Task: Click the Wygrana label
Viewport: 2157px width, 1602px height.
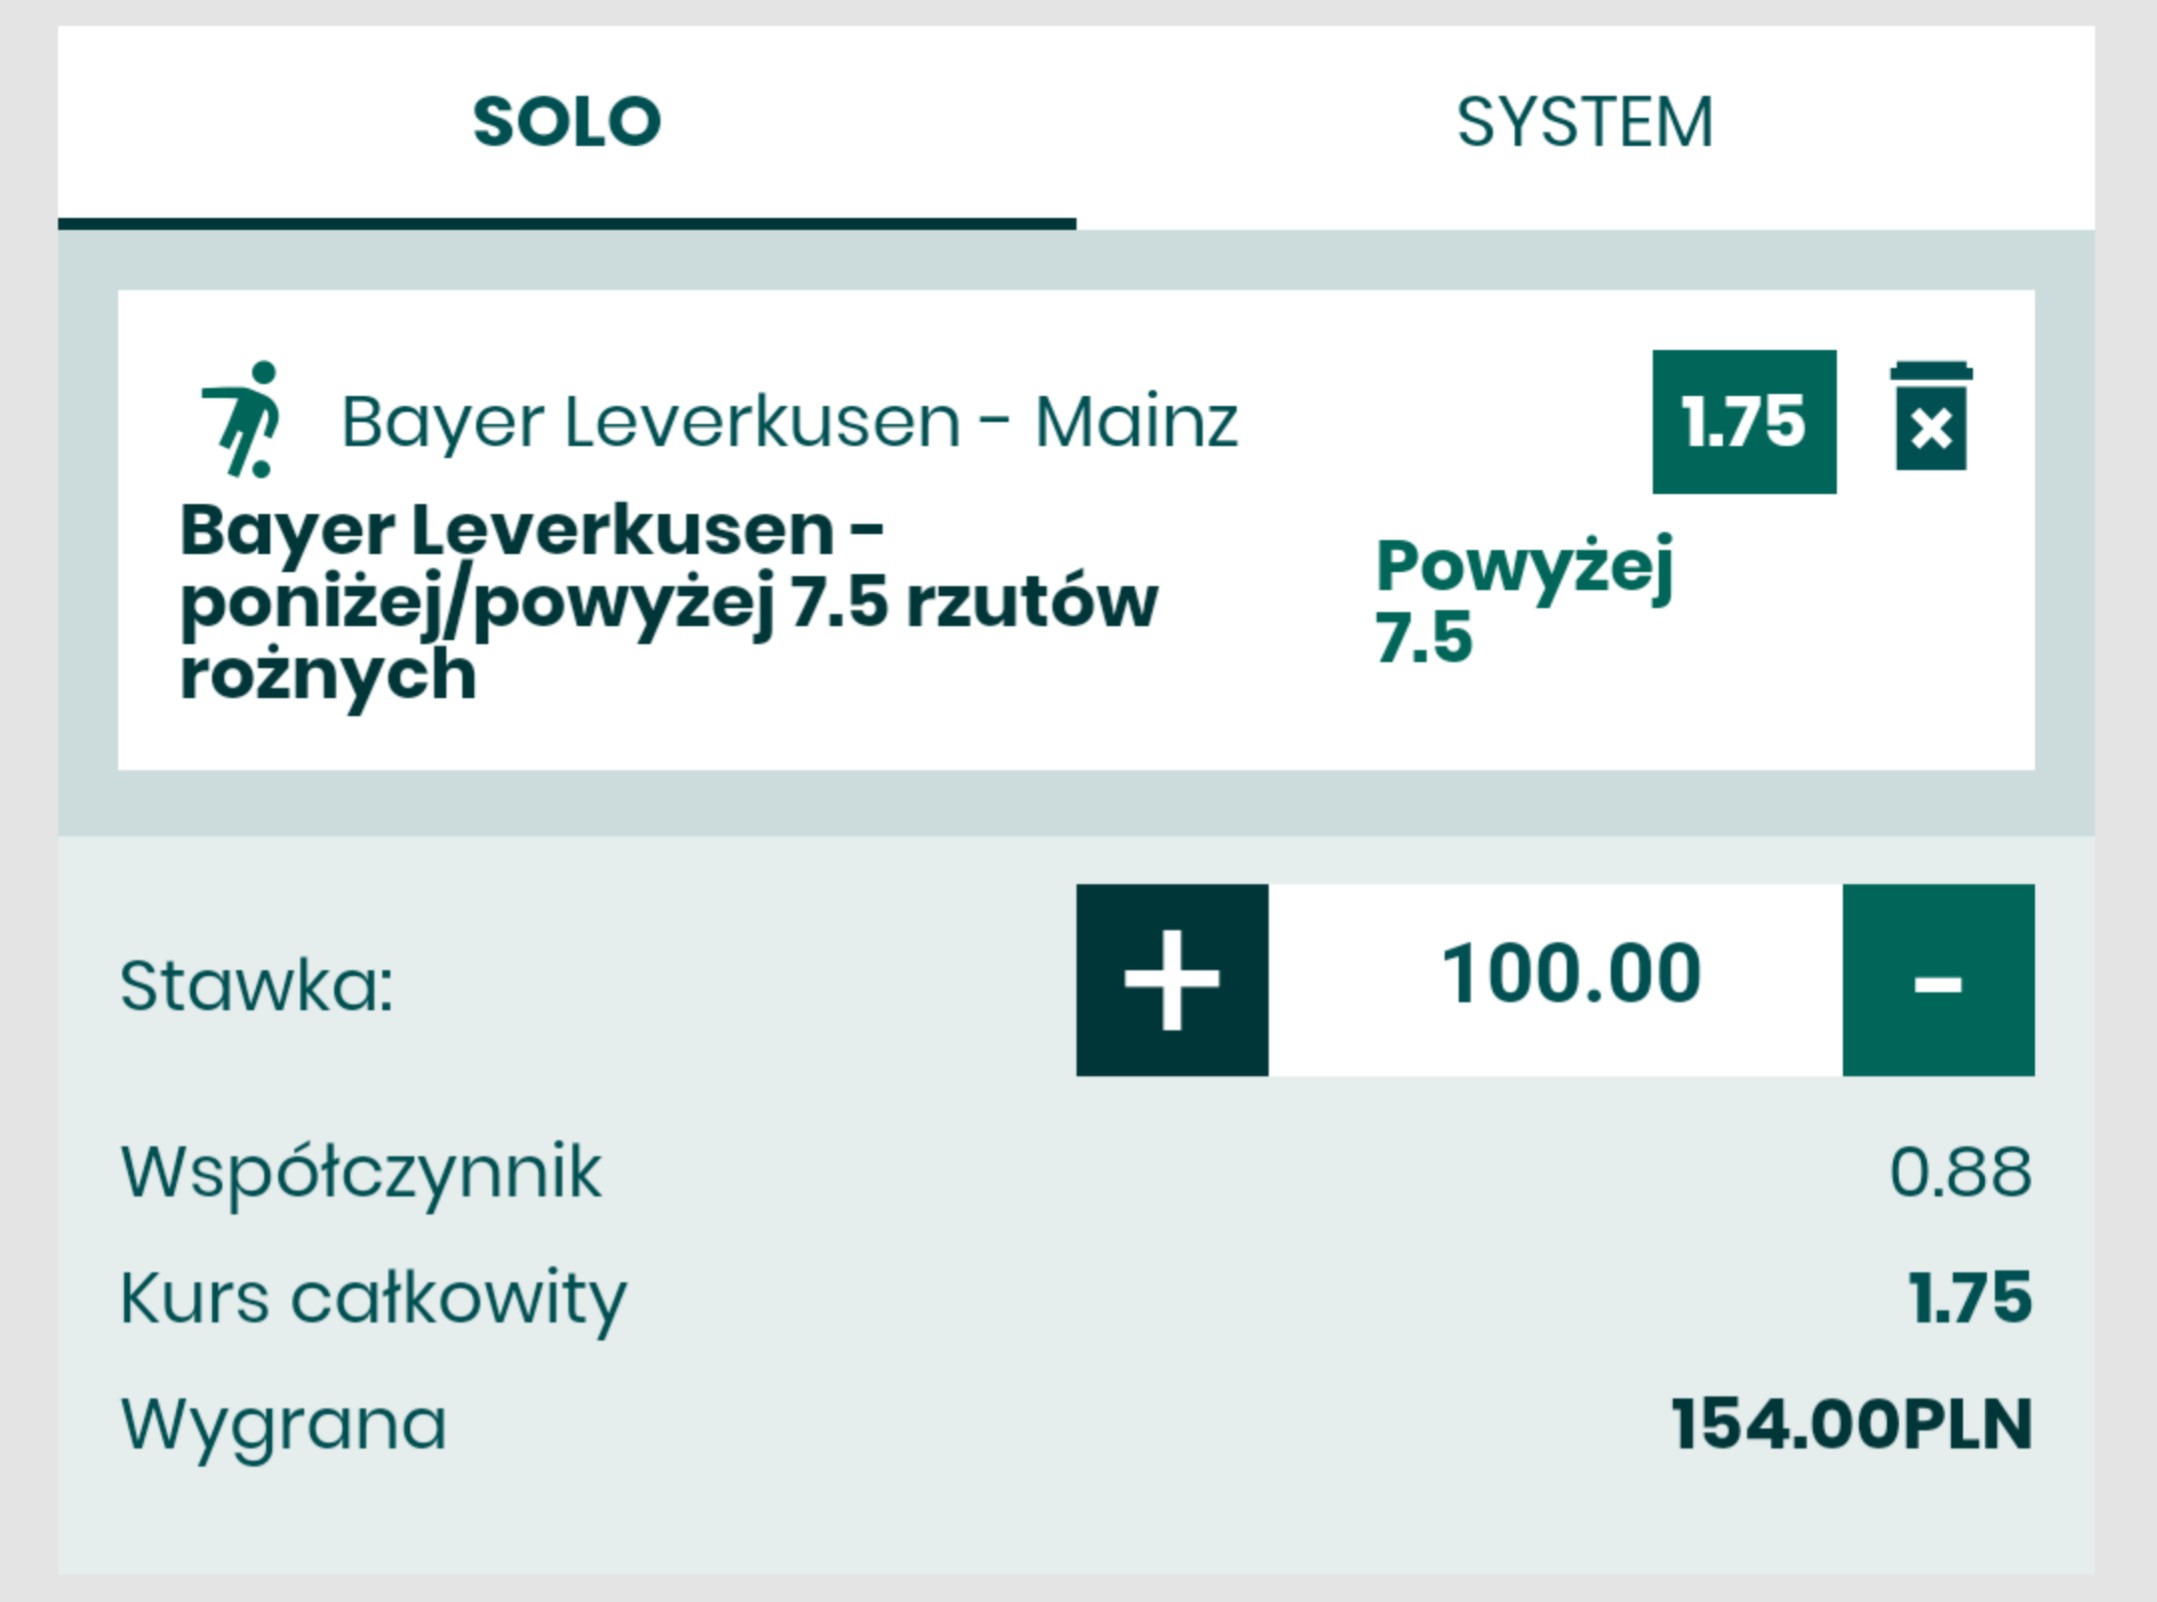Action: [283, 1424]
